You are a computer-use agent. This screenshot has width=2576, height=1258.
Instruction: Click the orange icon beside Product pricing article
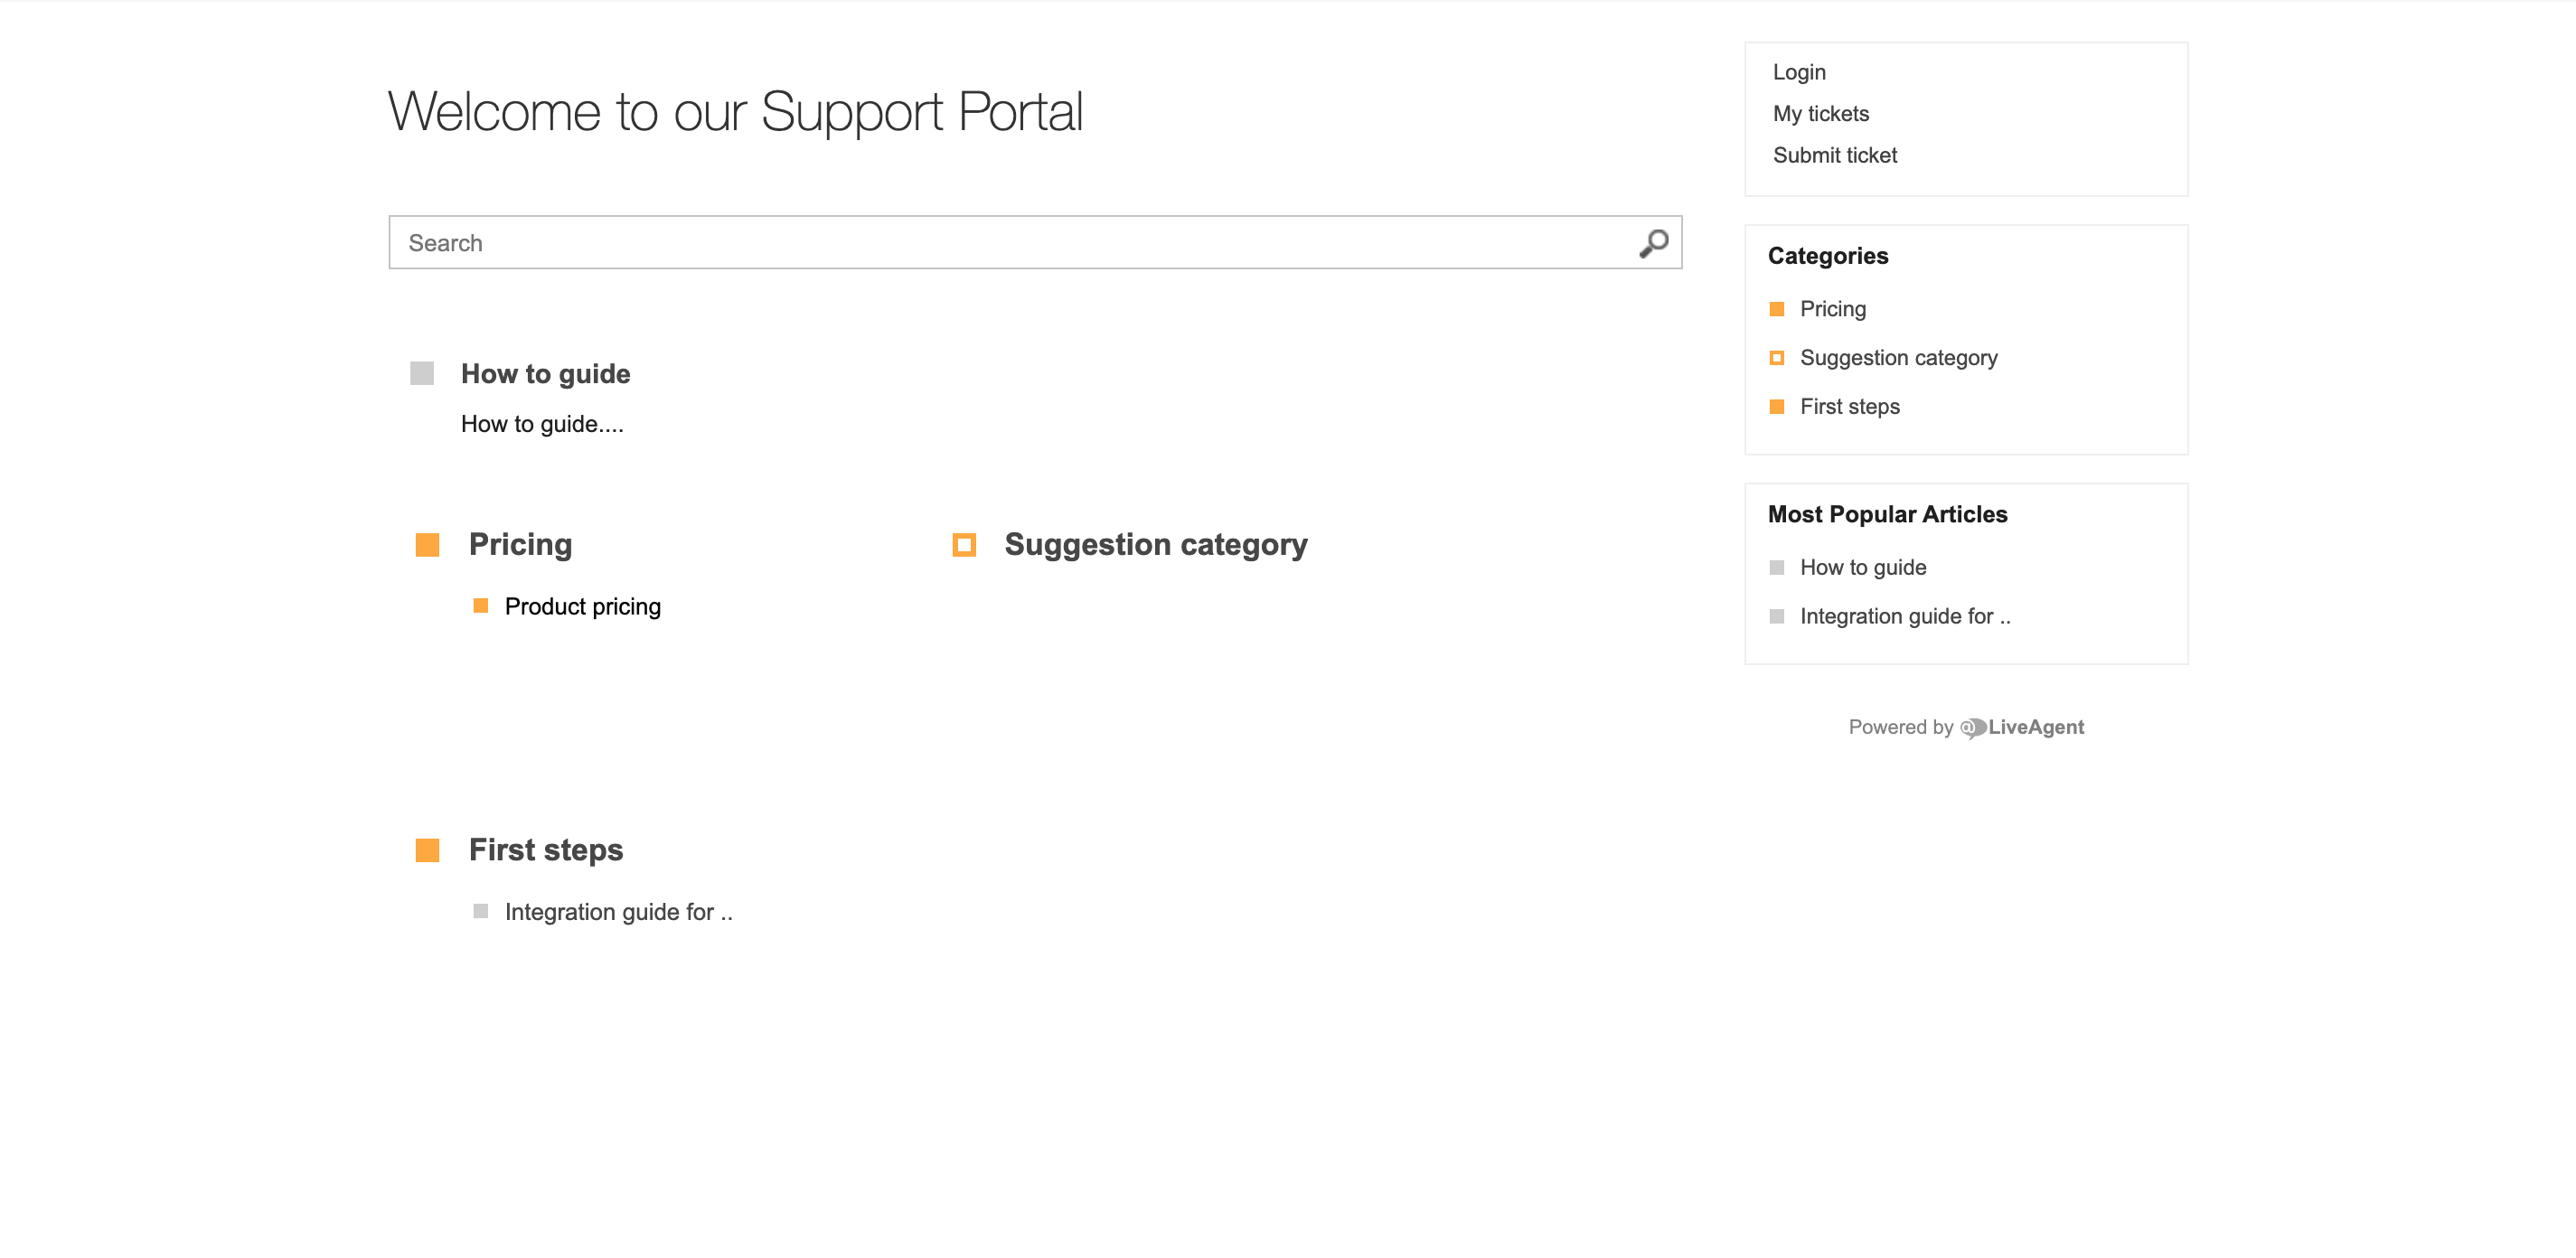(x=483, y=606)
